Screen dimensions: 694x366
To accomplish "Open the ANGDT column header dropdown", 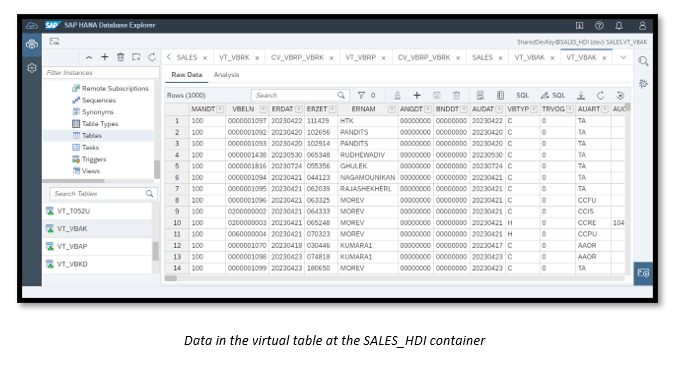I will pyautogui.click(x=428, y=109).
